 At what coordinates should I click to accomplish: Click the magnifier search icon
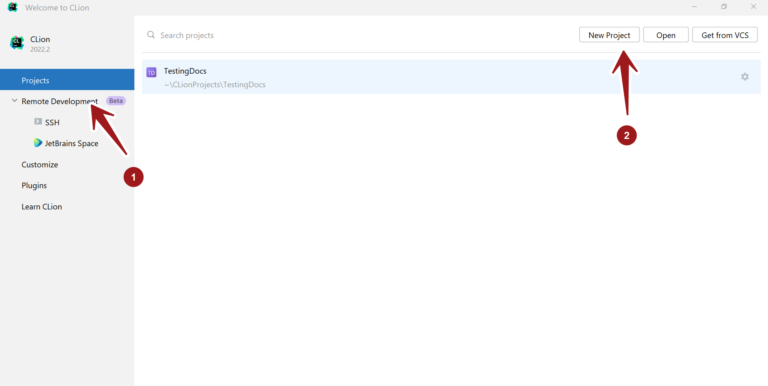(x=151, y=35)
